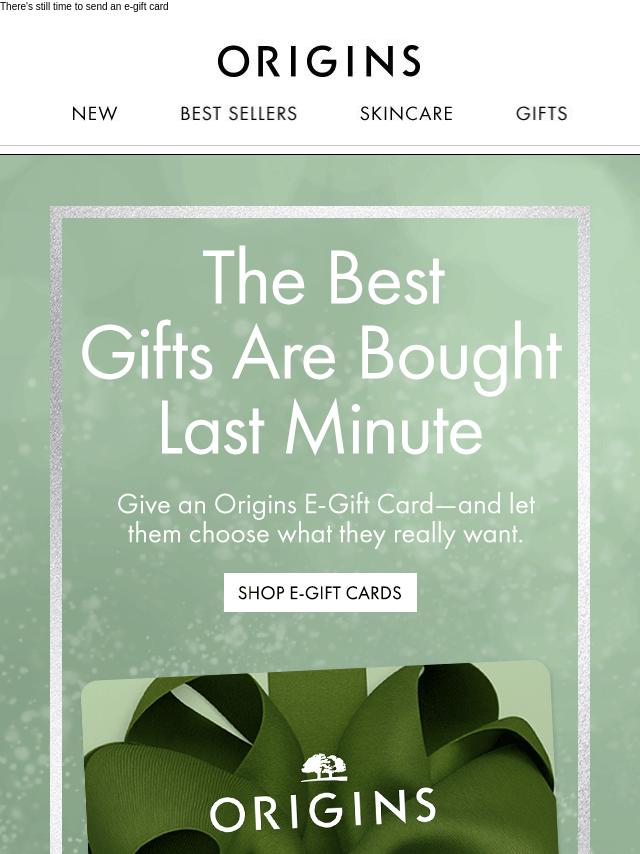Click the preheader text about e-gift card
This screenshot has width=640, height=854.
[84, 7]
